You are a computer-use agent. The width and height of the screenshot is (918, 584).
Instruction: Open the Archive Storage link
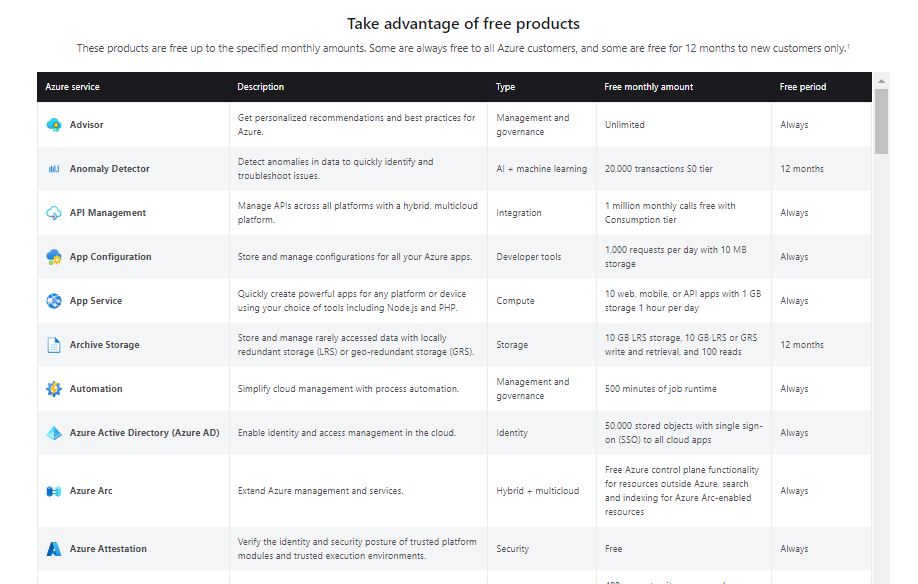[104, 345]
